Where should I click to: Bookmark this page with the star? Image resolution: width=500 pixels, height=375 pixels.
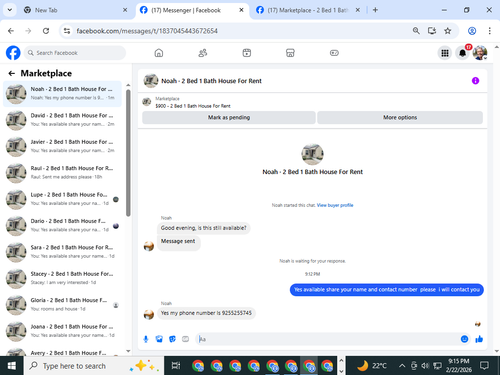(x=448, y=31)
